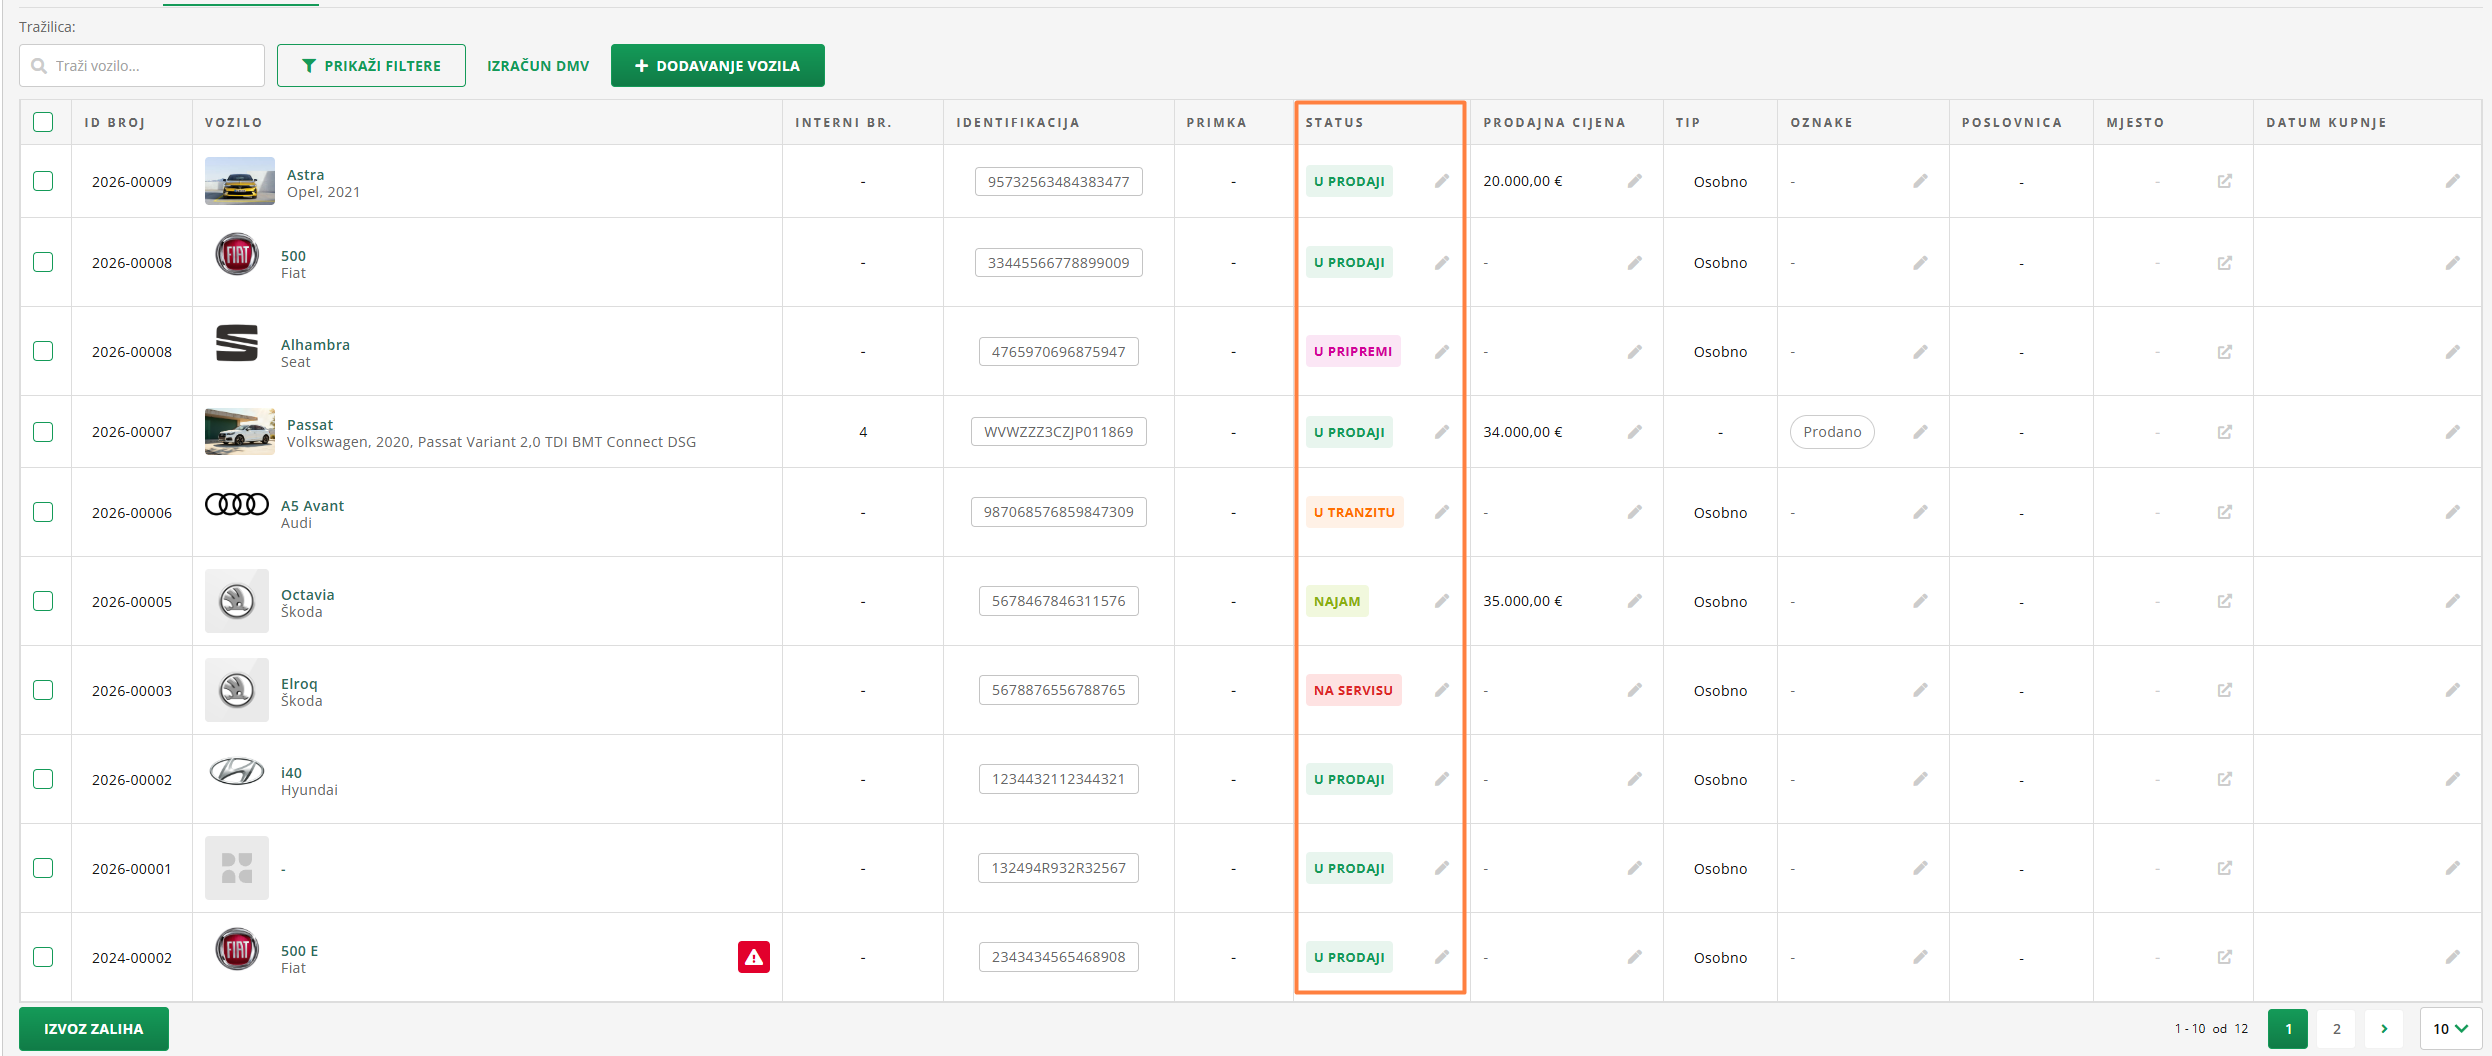The height and width of the screenshot is (1056, 2492).
Task: Open rows-per-page dropdown showing 10
Action: [x=2450, y=1028]
